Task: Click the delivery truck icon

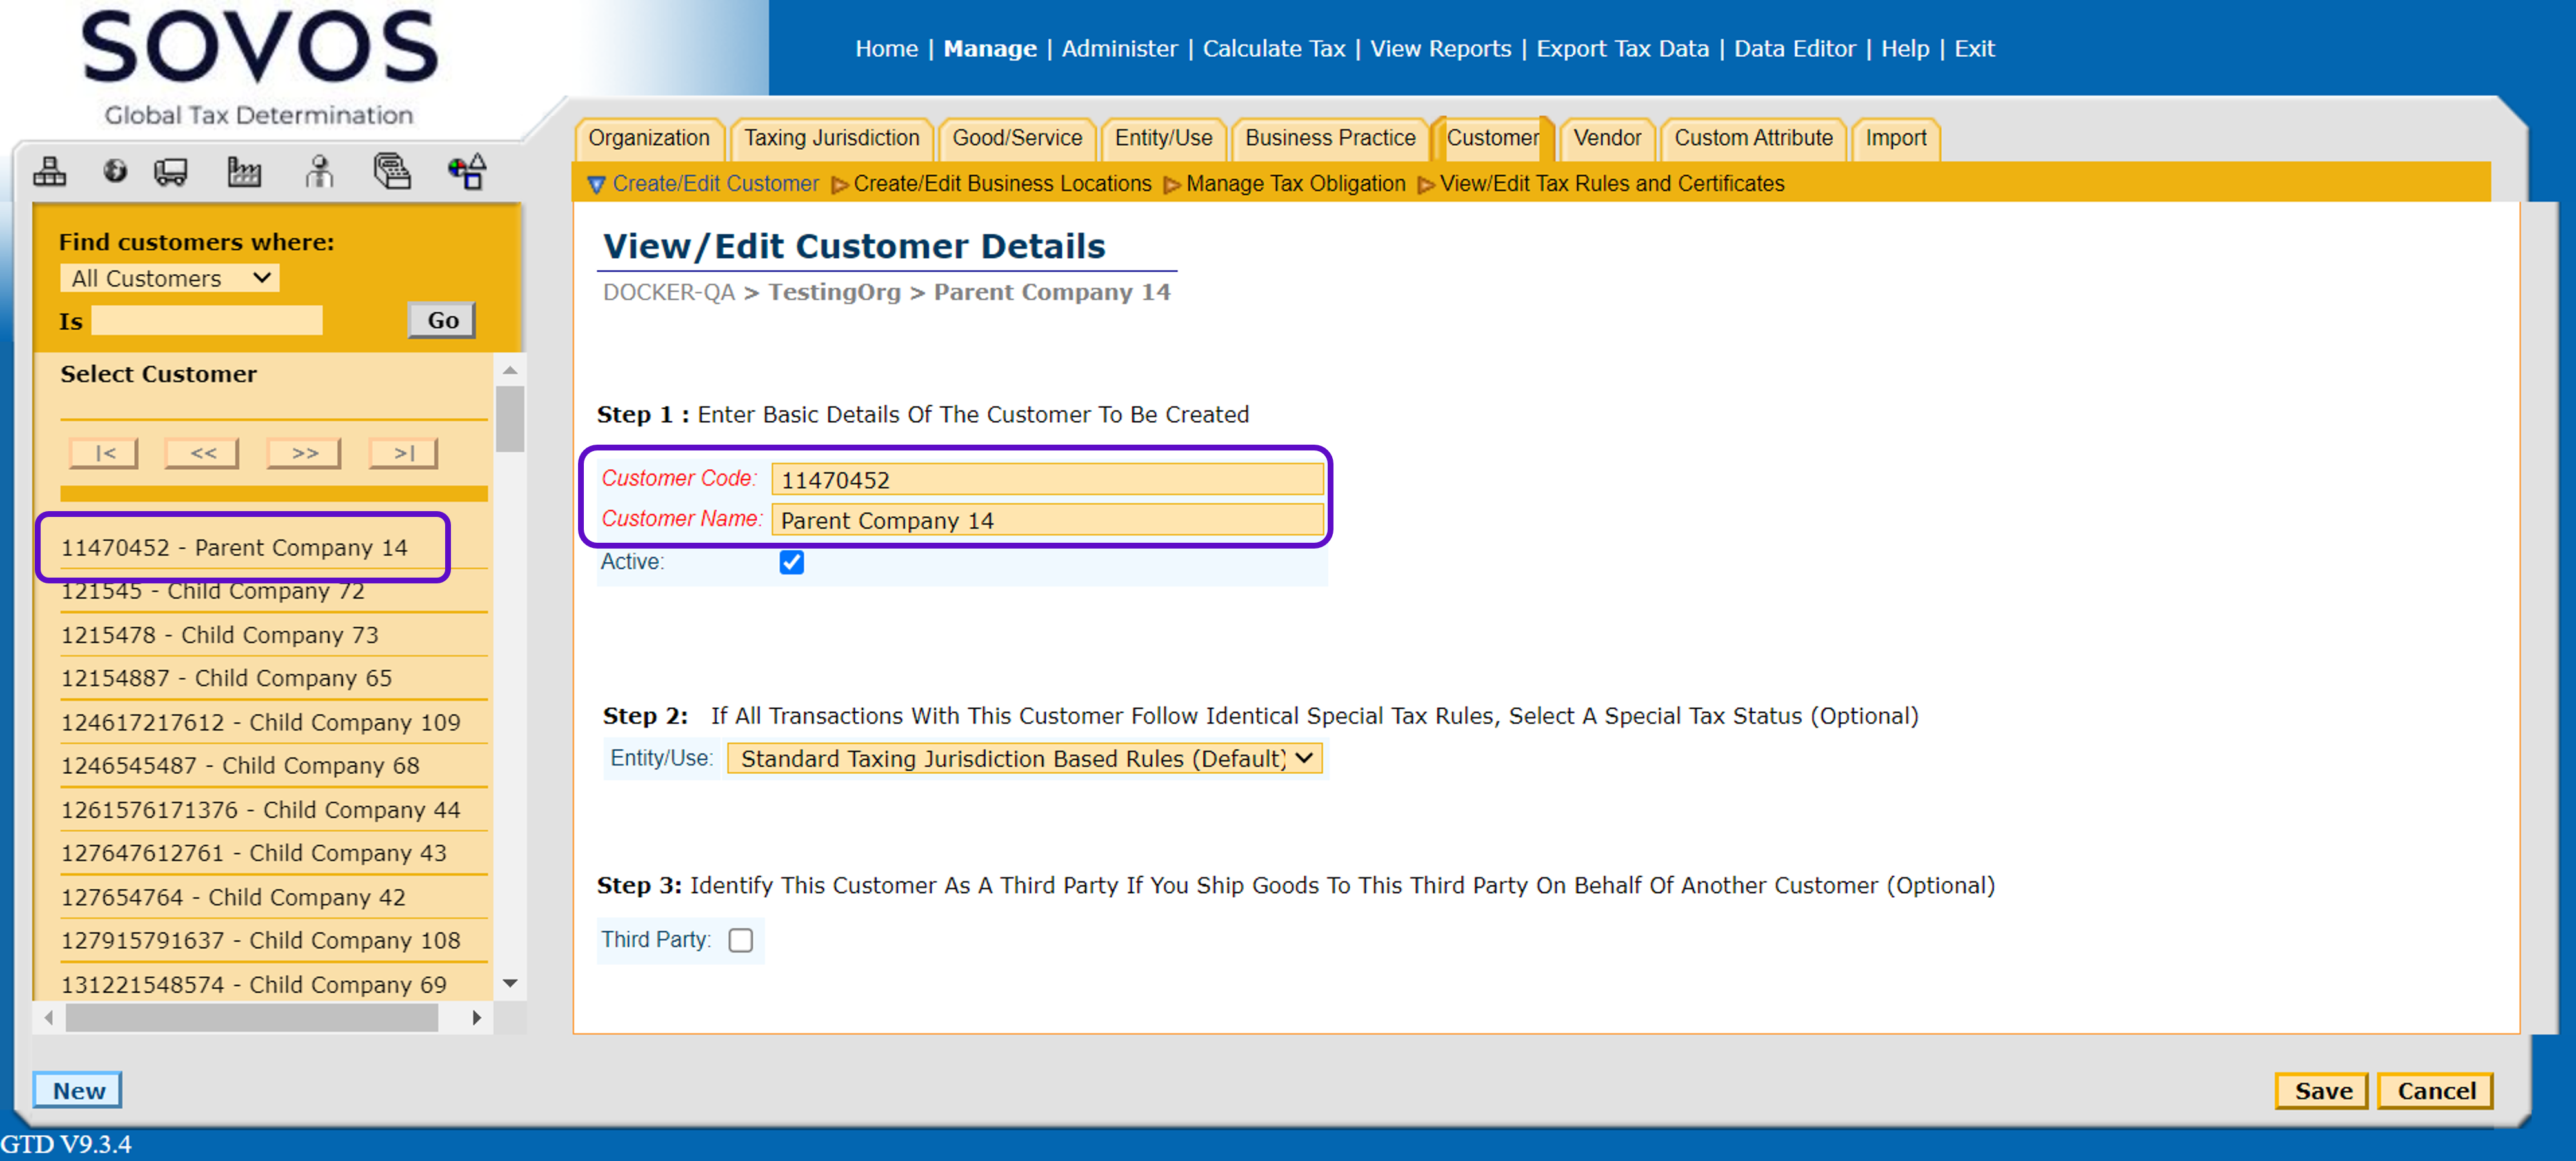Action: pyautogui.click(x=171, y=172)
